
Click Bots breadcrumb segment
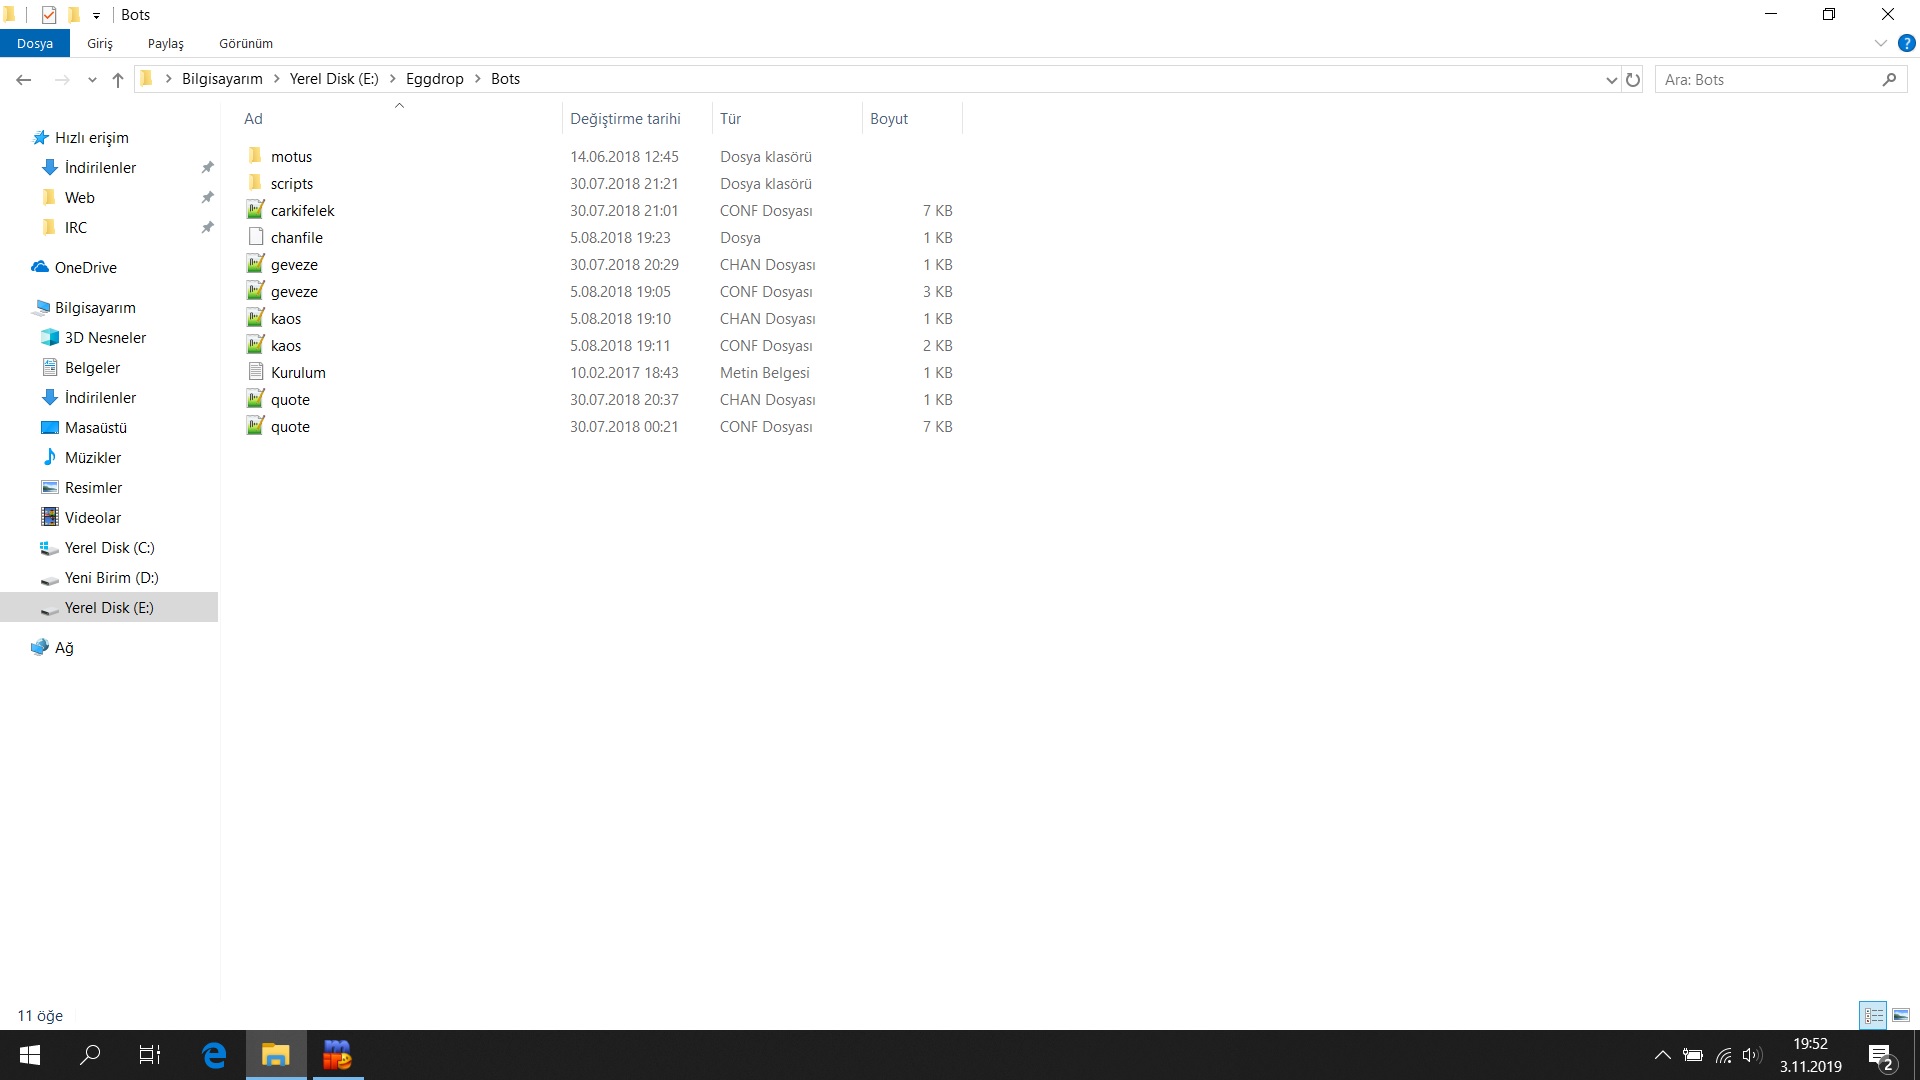click(505, 79)
